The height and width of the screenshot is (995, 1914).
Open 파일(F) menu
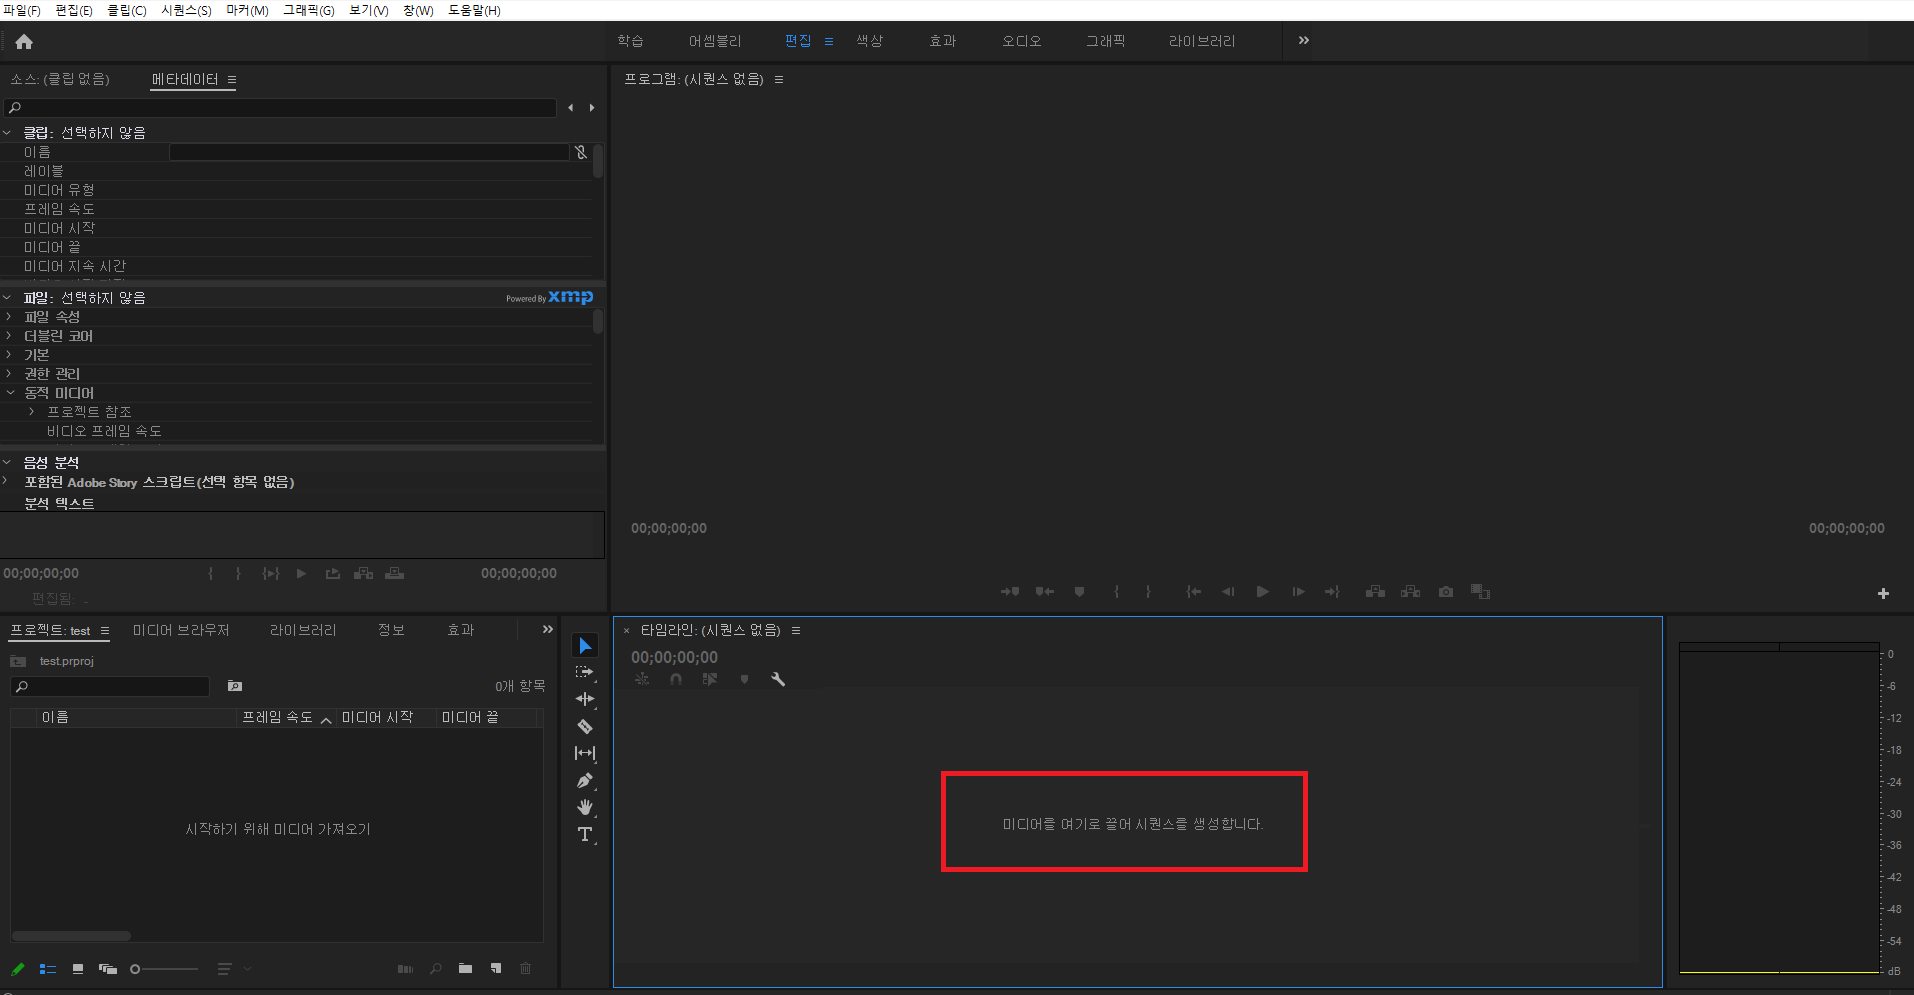22,10
